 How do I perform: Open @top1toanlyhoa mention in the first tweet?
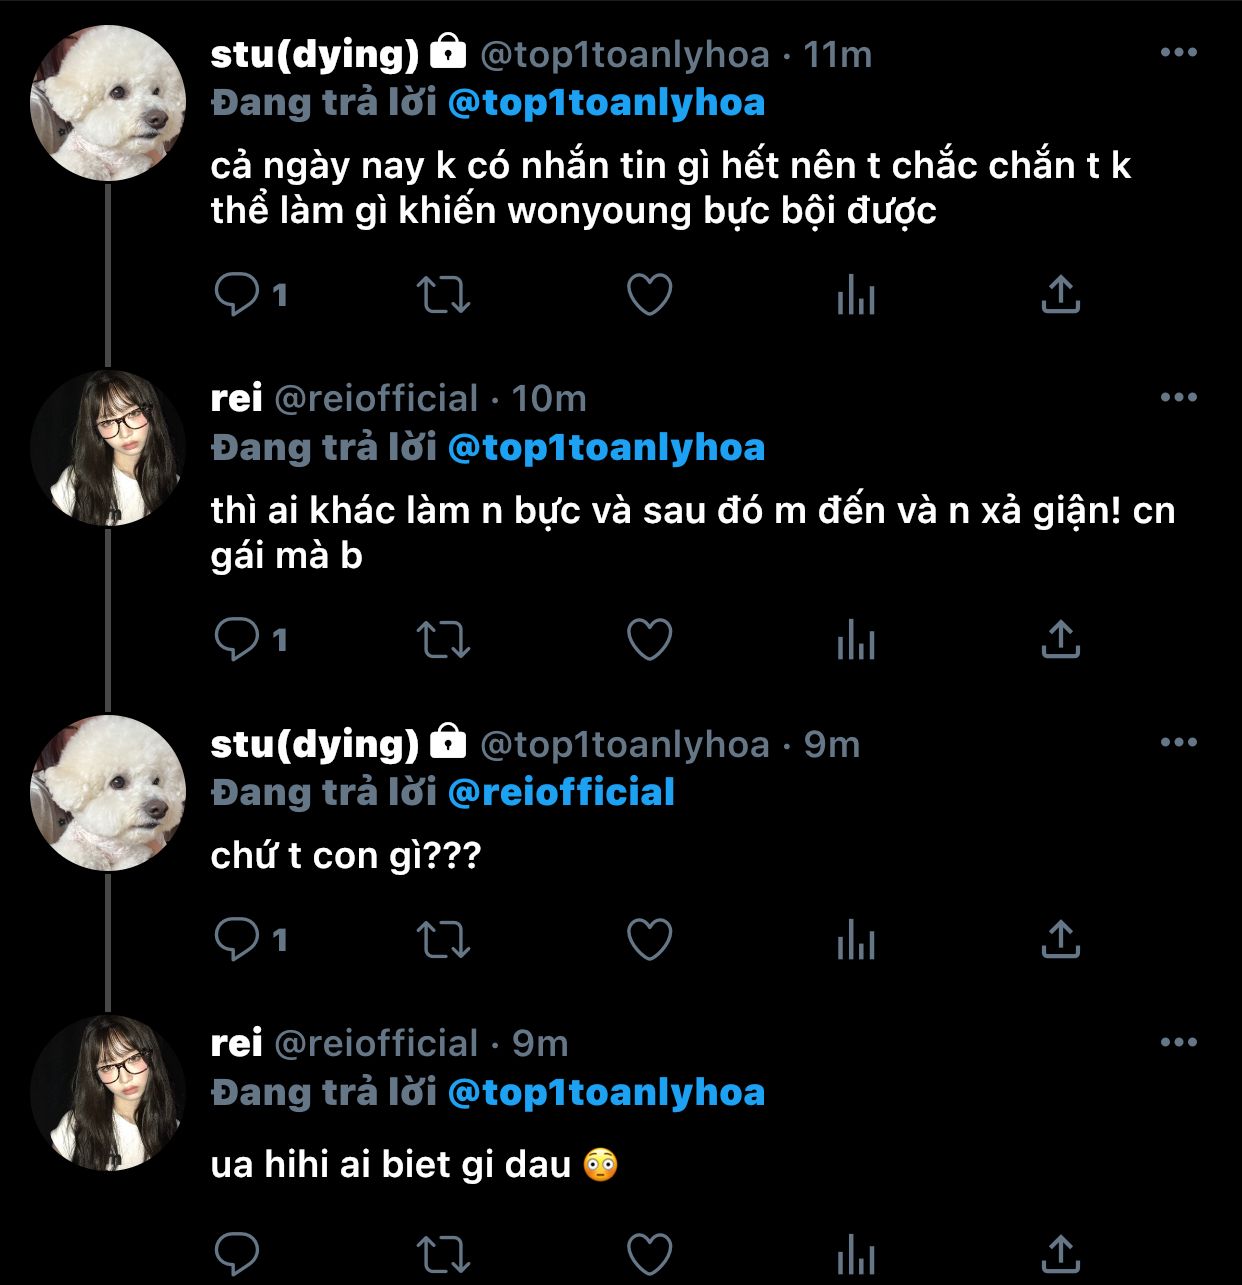pos(606,103)
